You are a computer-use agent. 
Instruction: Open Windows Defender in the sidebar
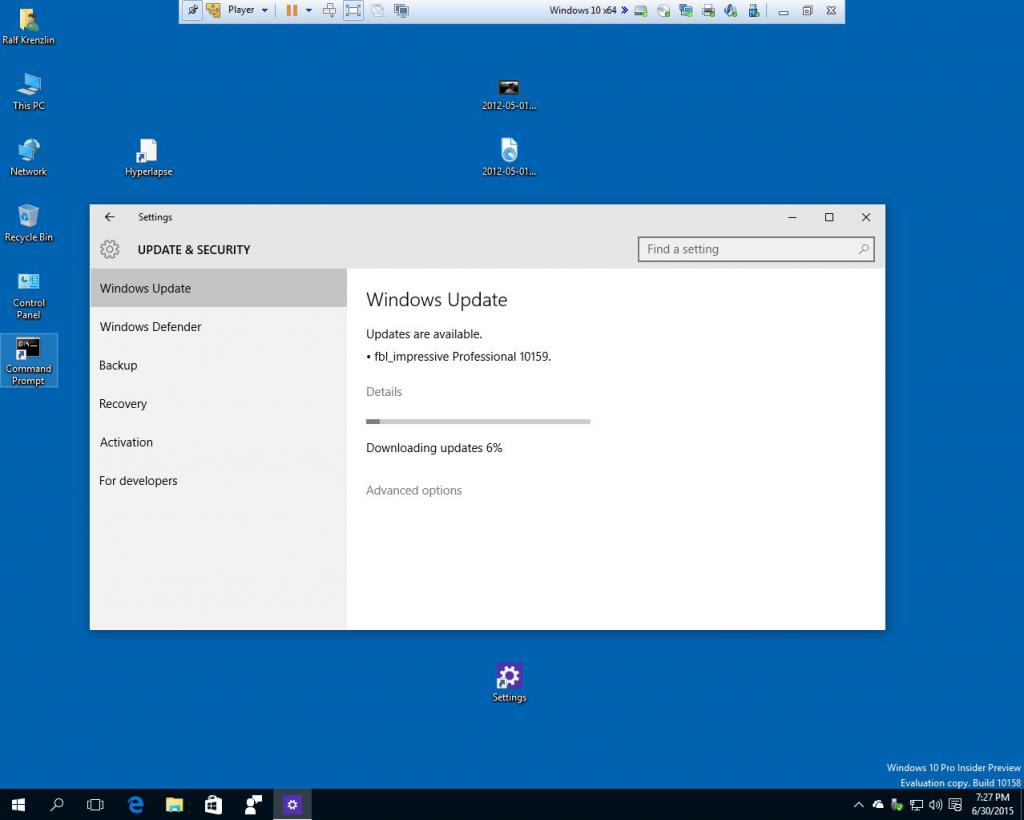tap(218, 326)
